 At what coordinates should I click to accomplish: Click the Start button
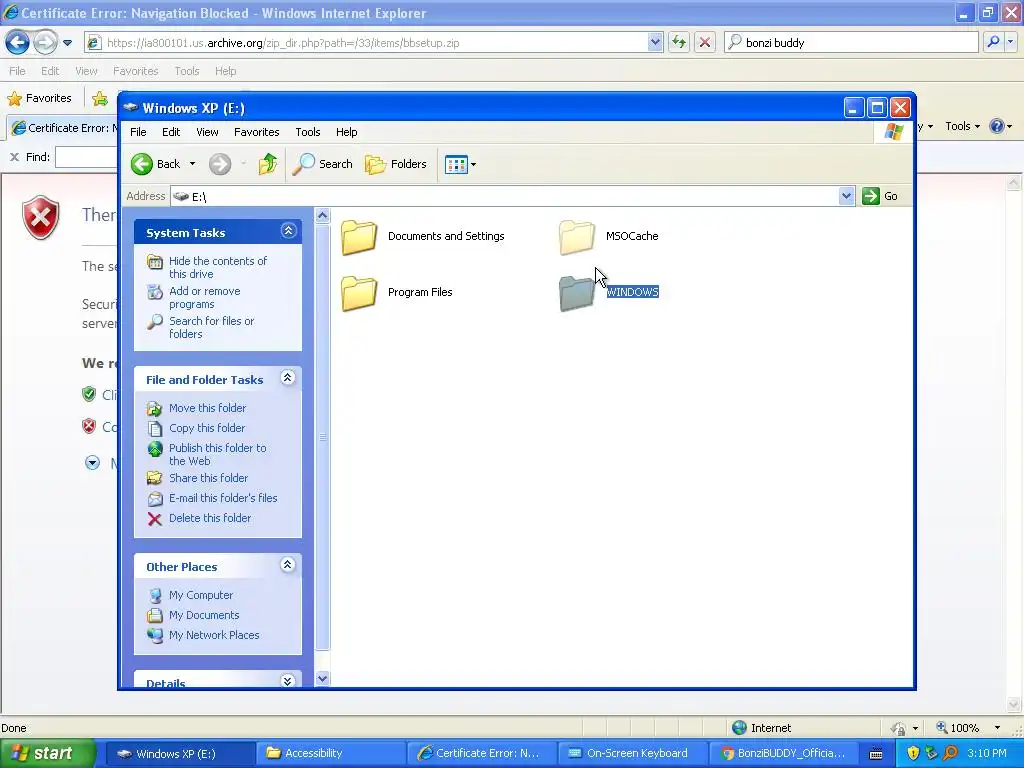pos(47,753)
